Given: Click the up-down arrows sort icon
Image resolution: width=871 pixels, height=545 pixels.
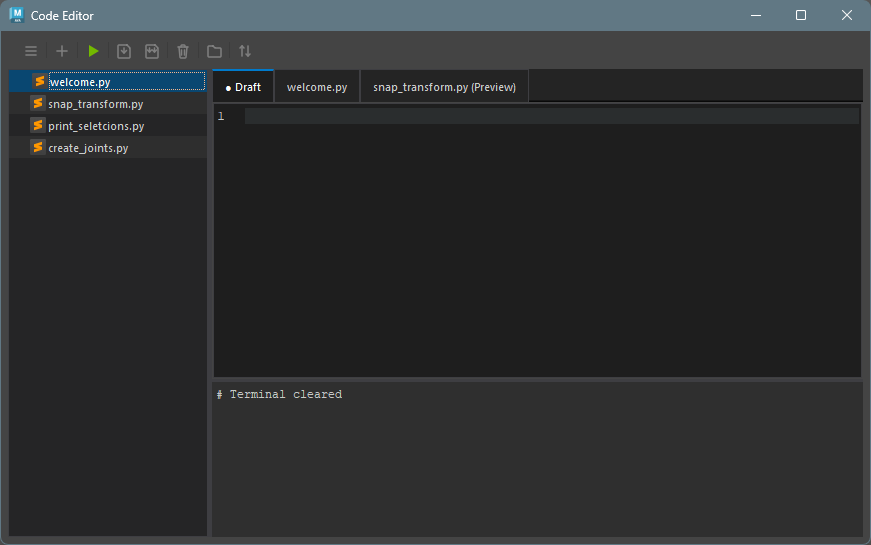Looking at the screenshot, I should tap(245, 51).
